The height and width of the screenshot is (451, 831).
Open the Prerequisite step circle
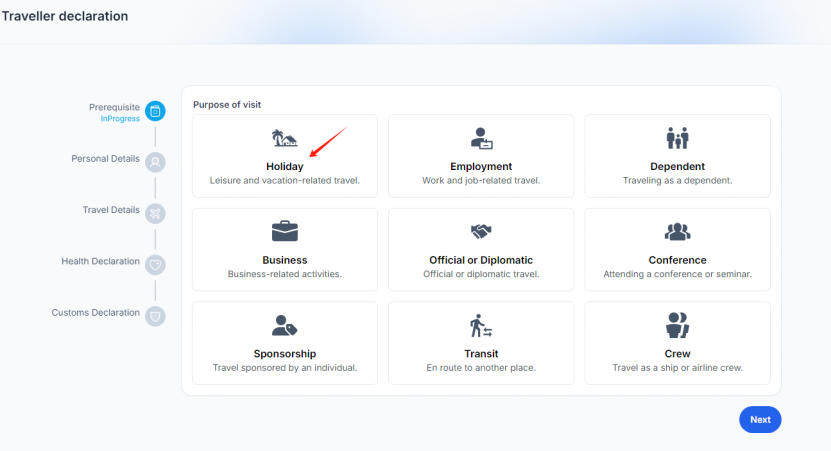point(155,111)
